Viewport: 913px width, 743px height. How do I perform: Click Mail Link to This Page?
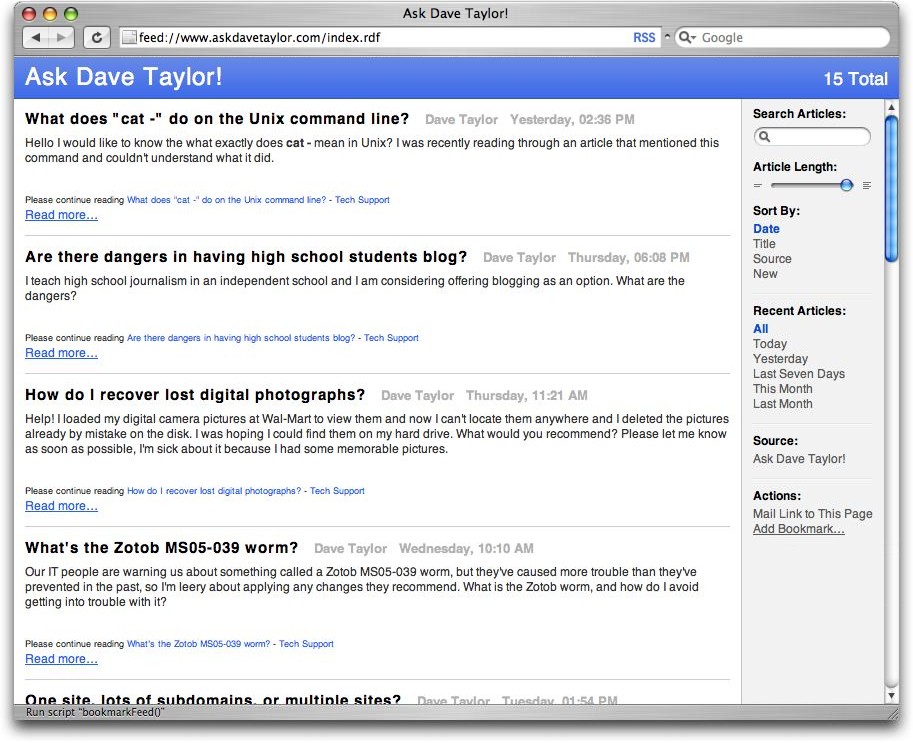(x=812, y=514)
